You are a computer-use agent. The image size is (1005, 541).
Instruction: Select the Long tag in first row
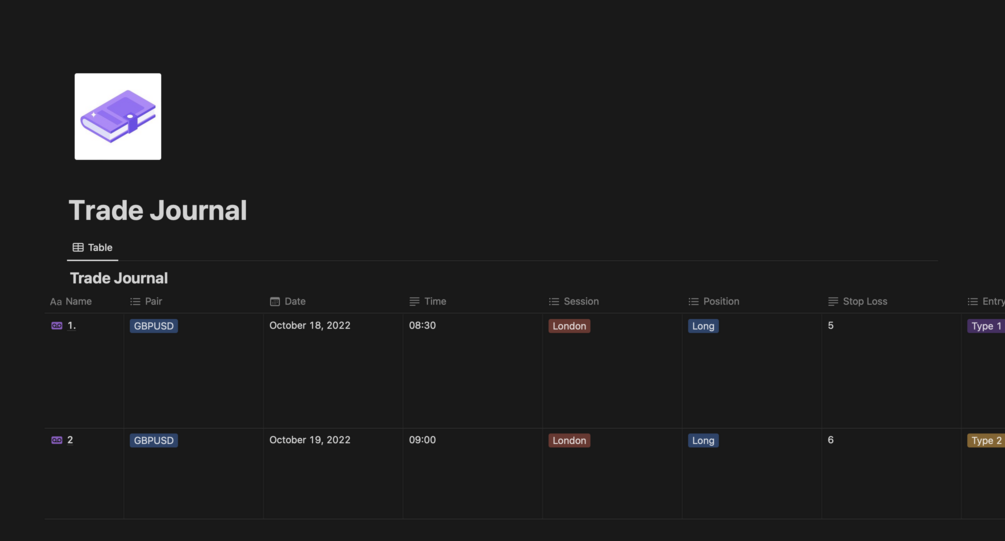[703, 326]
